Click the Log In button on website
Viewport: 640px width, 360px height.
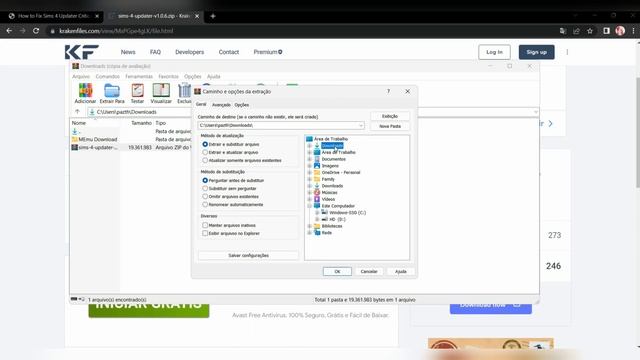tap(494, 52)
